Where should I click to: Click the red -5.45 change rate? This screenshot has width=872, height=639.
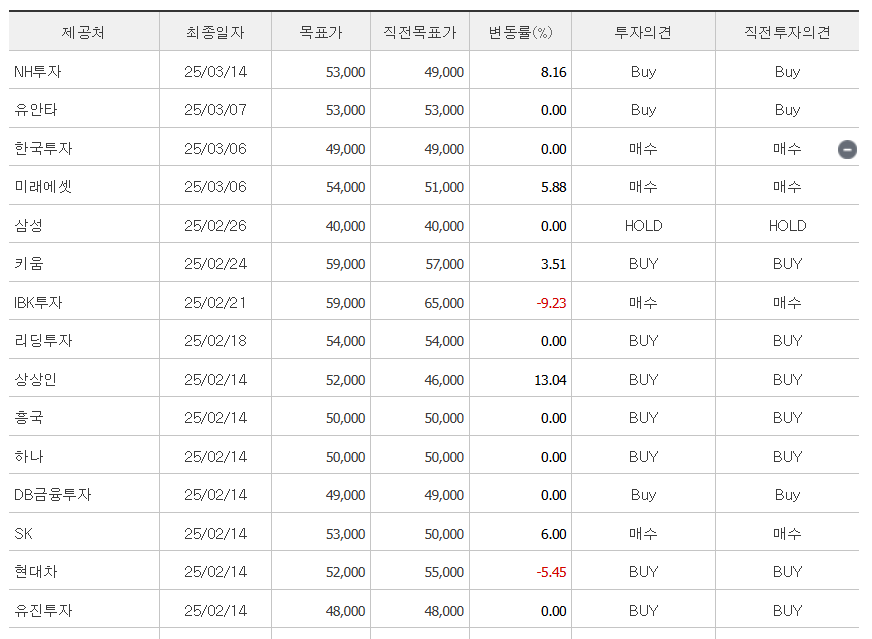[x=551, y=572]
